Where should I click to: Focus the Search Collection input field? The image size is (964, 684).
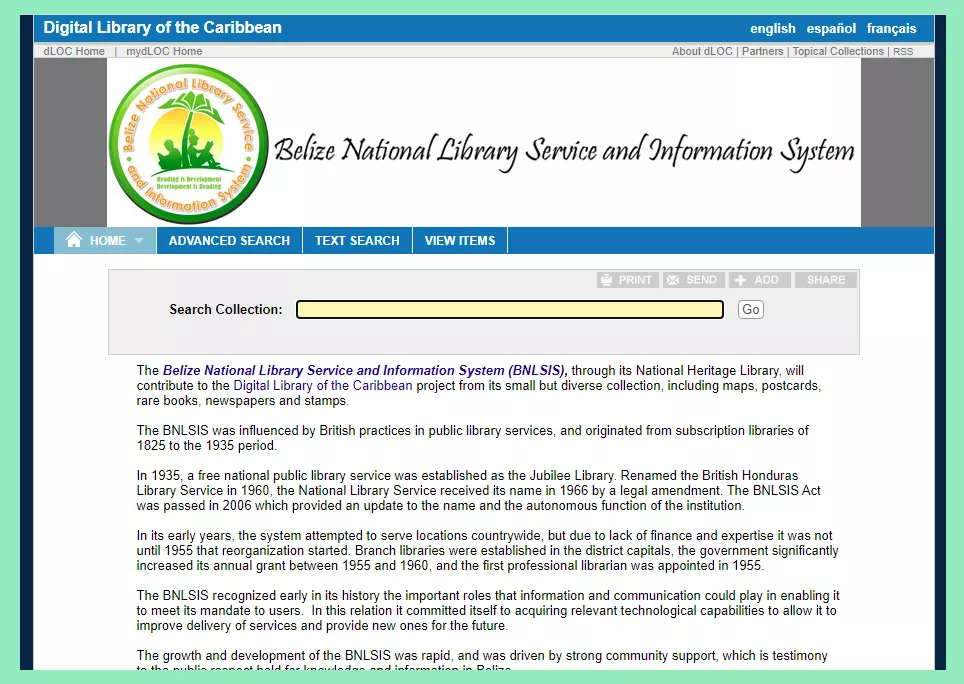[x=509, y=310]
